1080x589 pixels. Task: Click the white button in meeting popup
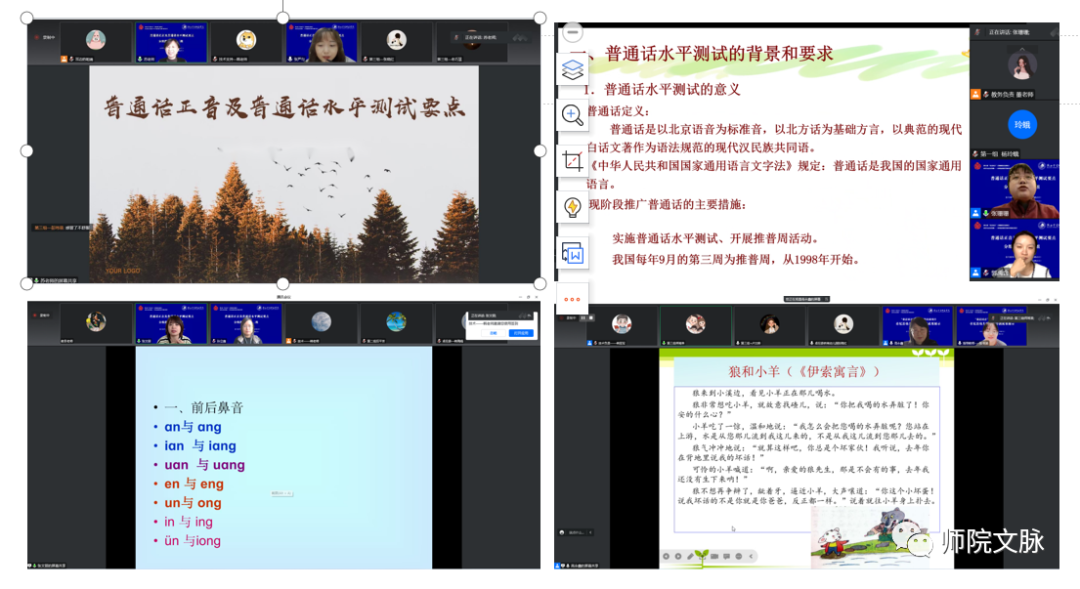point(494,333)
